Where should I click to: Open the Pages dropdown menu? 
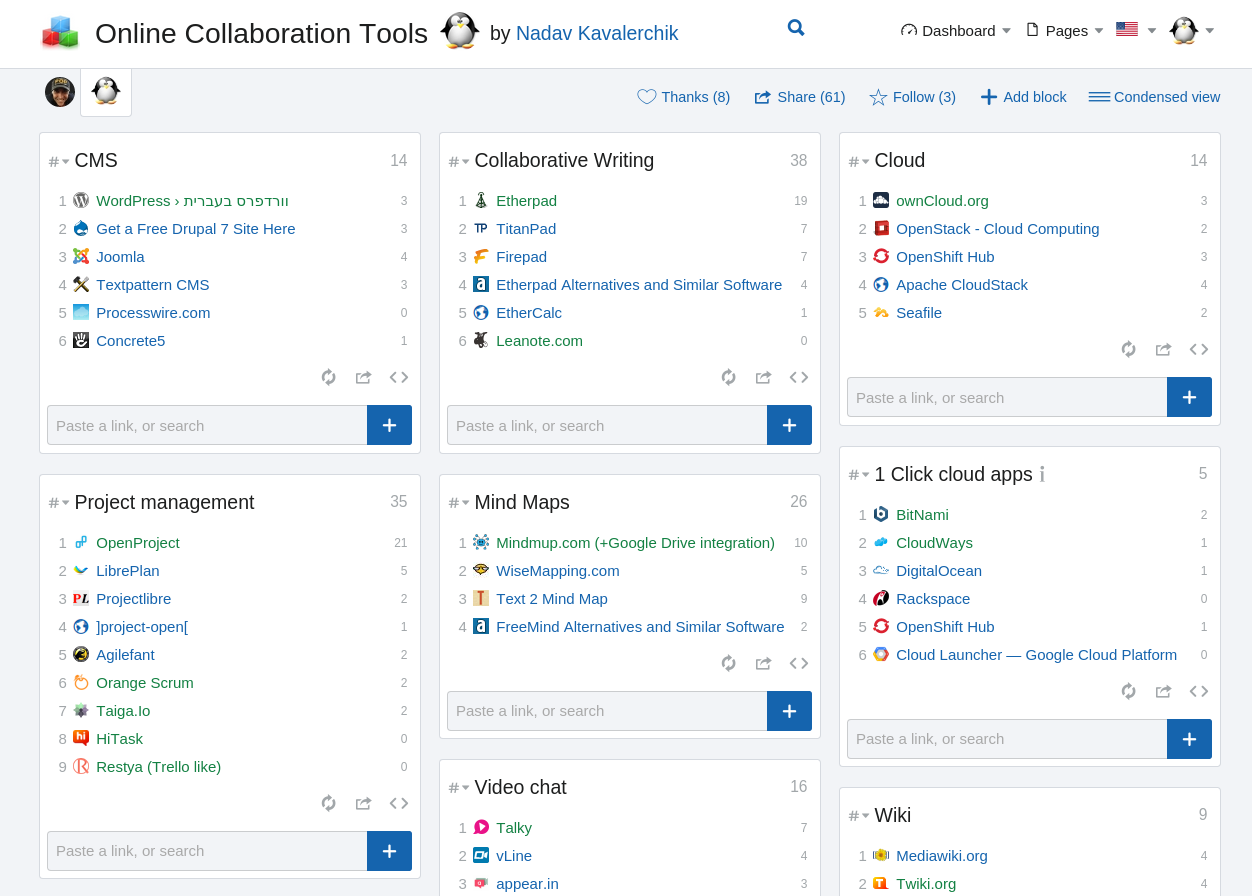click(x=1065, y=31)
